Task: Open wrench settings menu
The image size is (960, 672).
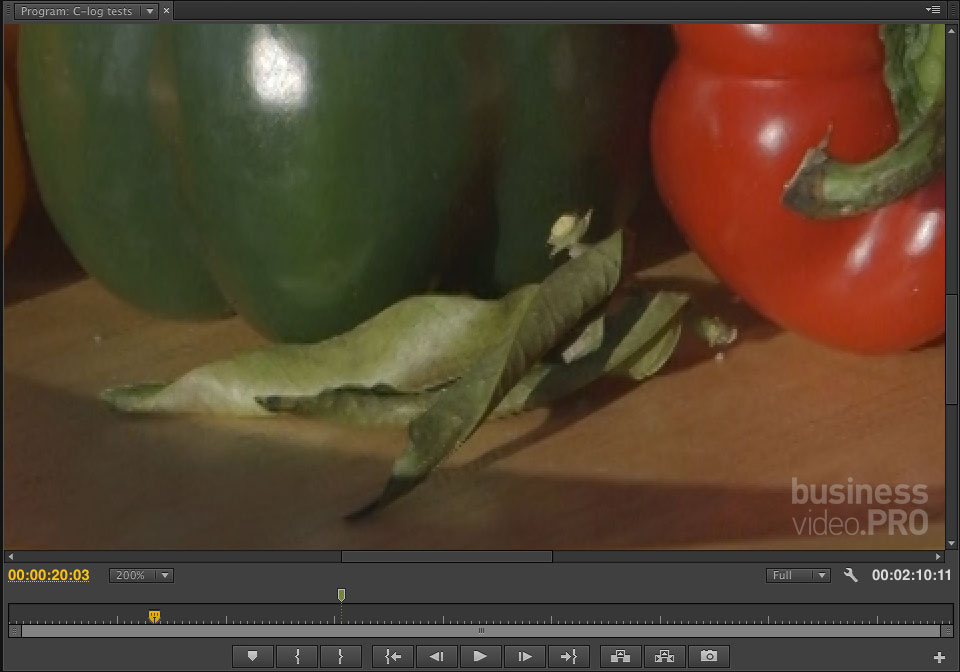Action: [x=850, y=575]
